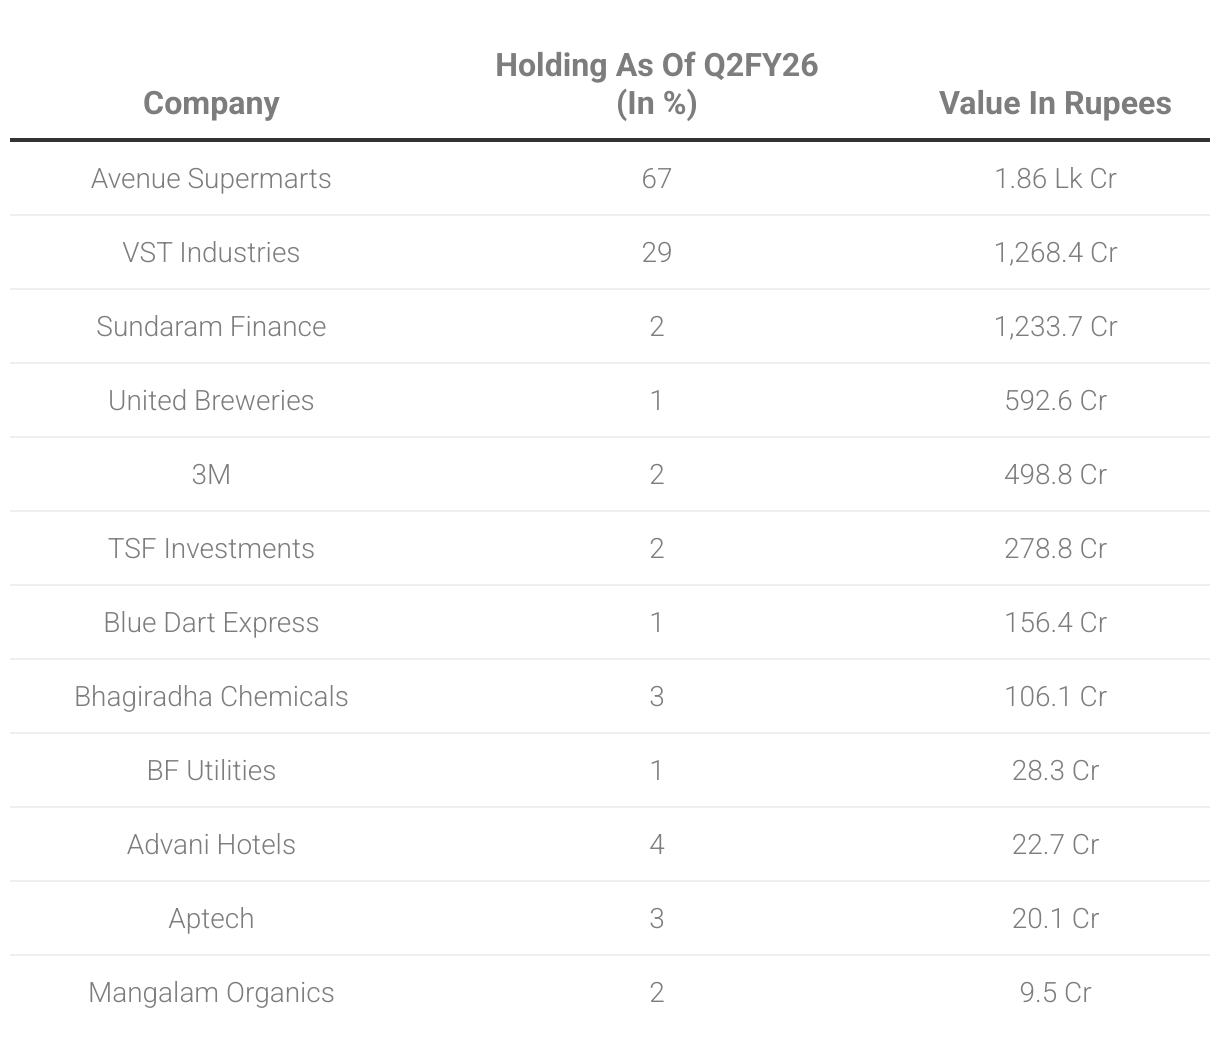Image resolution: width=1220 pixels, height=1038 pixels.
Task: Select the Aptech company cell
Action: [211, 918]
